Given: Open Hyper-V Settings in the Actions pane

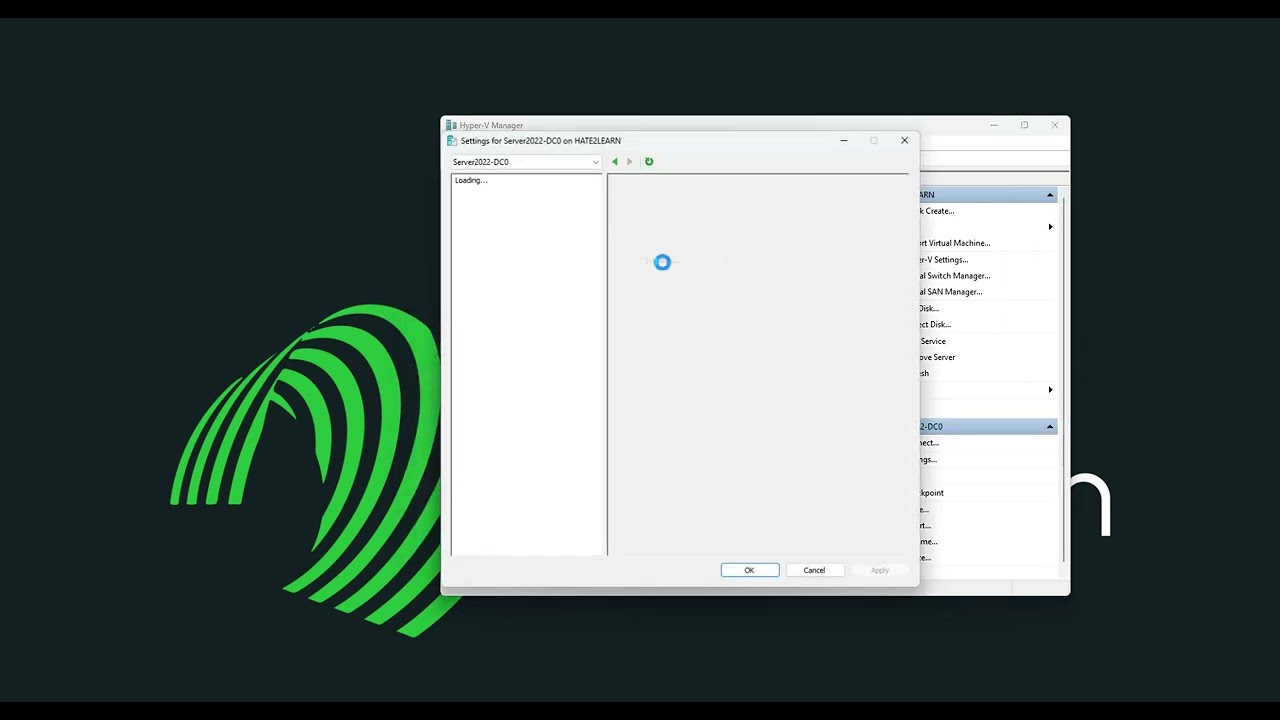Looking at the screenshot, I should tap(944, 260).
